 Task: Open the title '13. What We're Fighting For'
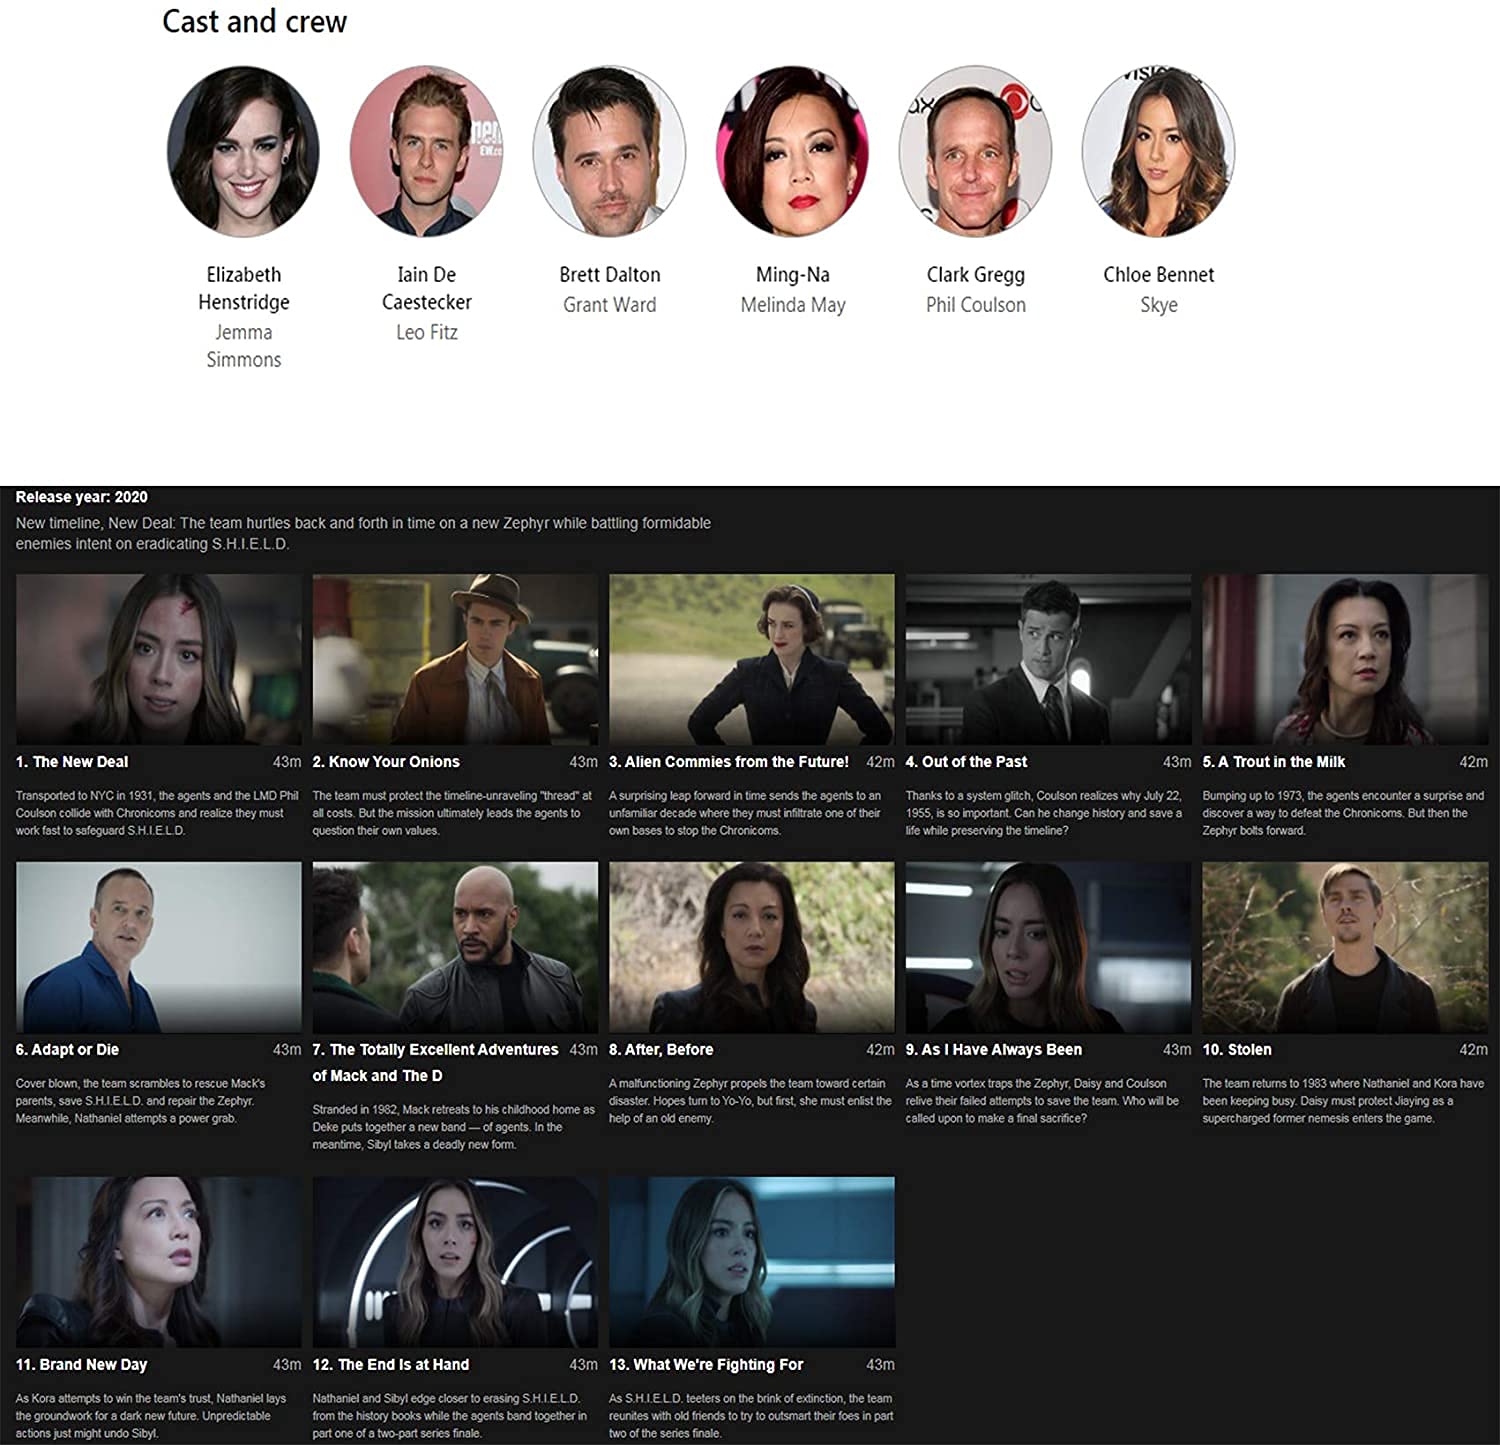[x=706, y=1365]
